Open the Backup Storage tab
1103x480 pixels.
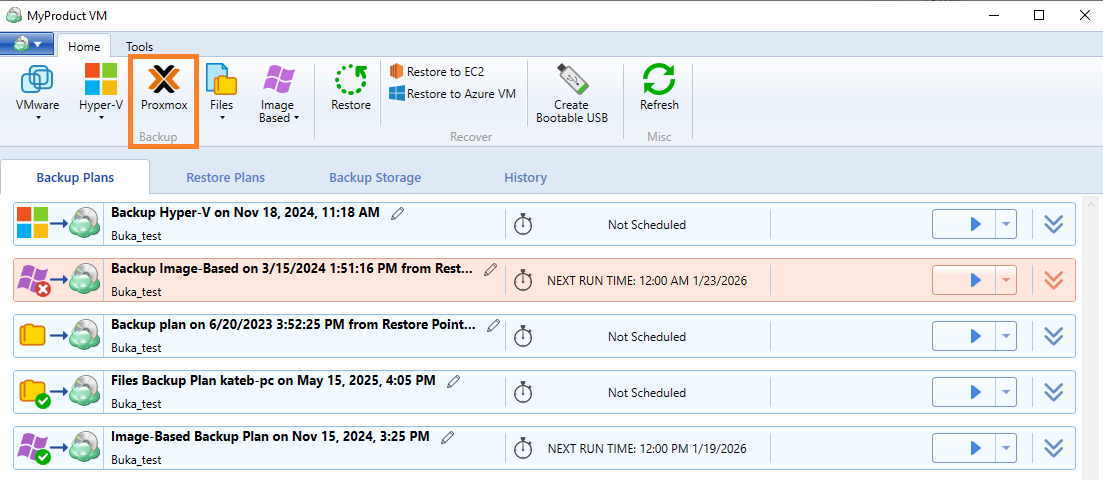click(375, 178)
